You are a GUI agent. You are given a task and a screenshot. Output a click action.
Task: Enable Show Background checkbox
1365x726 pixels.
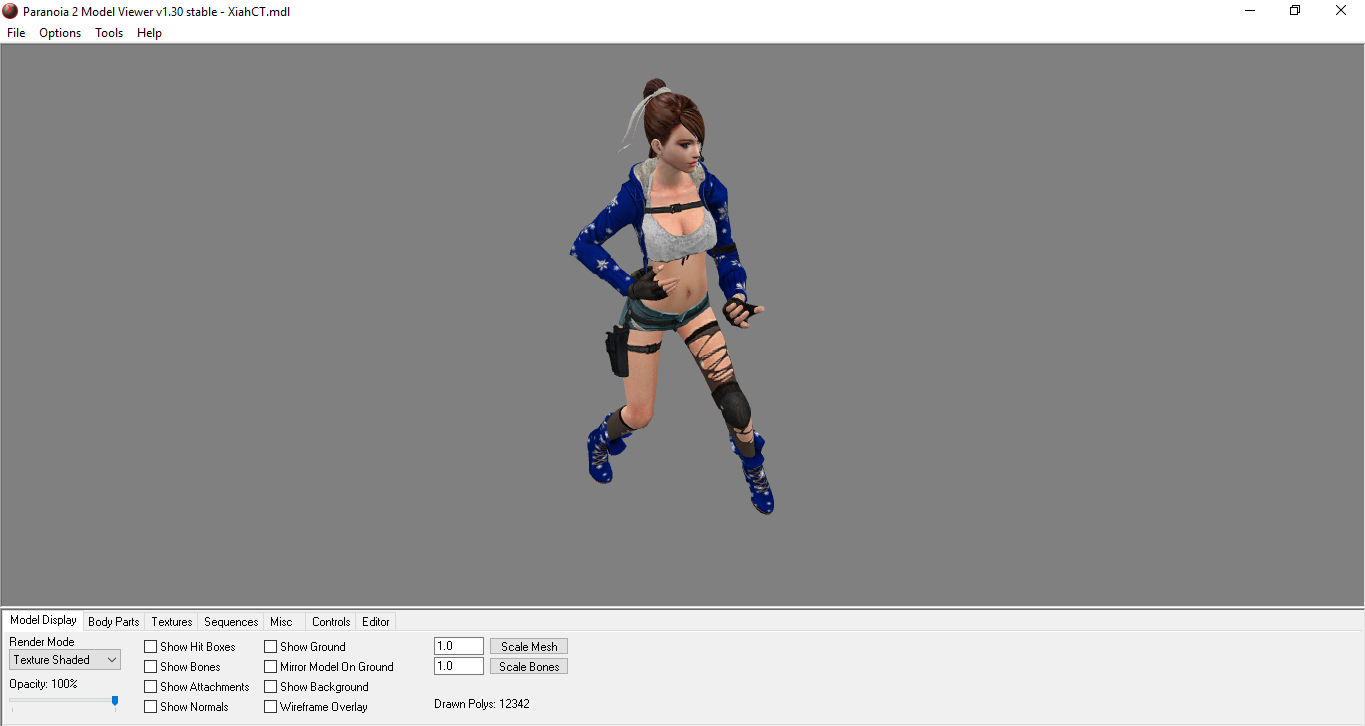[271, 687]
